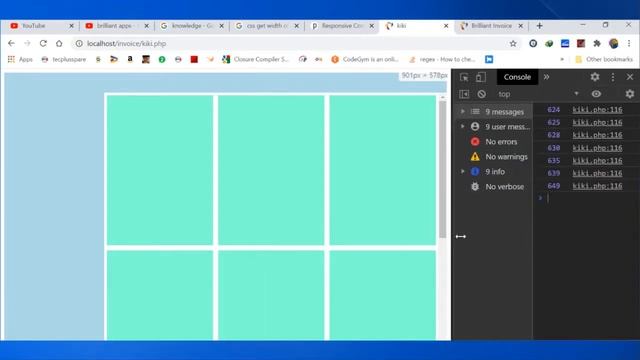This screenshot has width=640, height=360.
Task: Open the Apps bookmarks shortcut
Action: click(20, 59)
